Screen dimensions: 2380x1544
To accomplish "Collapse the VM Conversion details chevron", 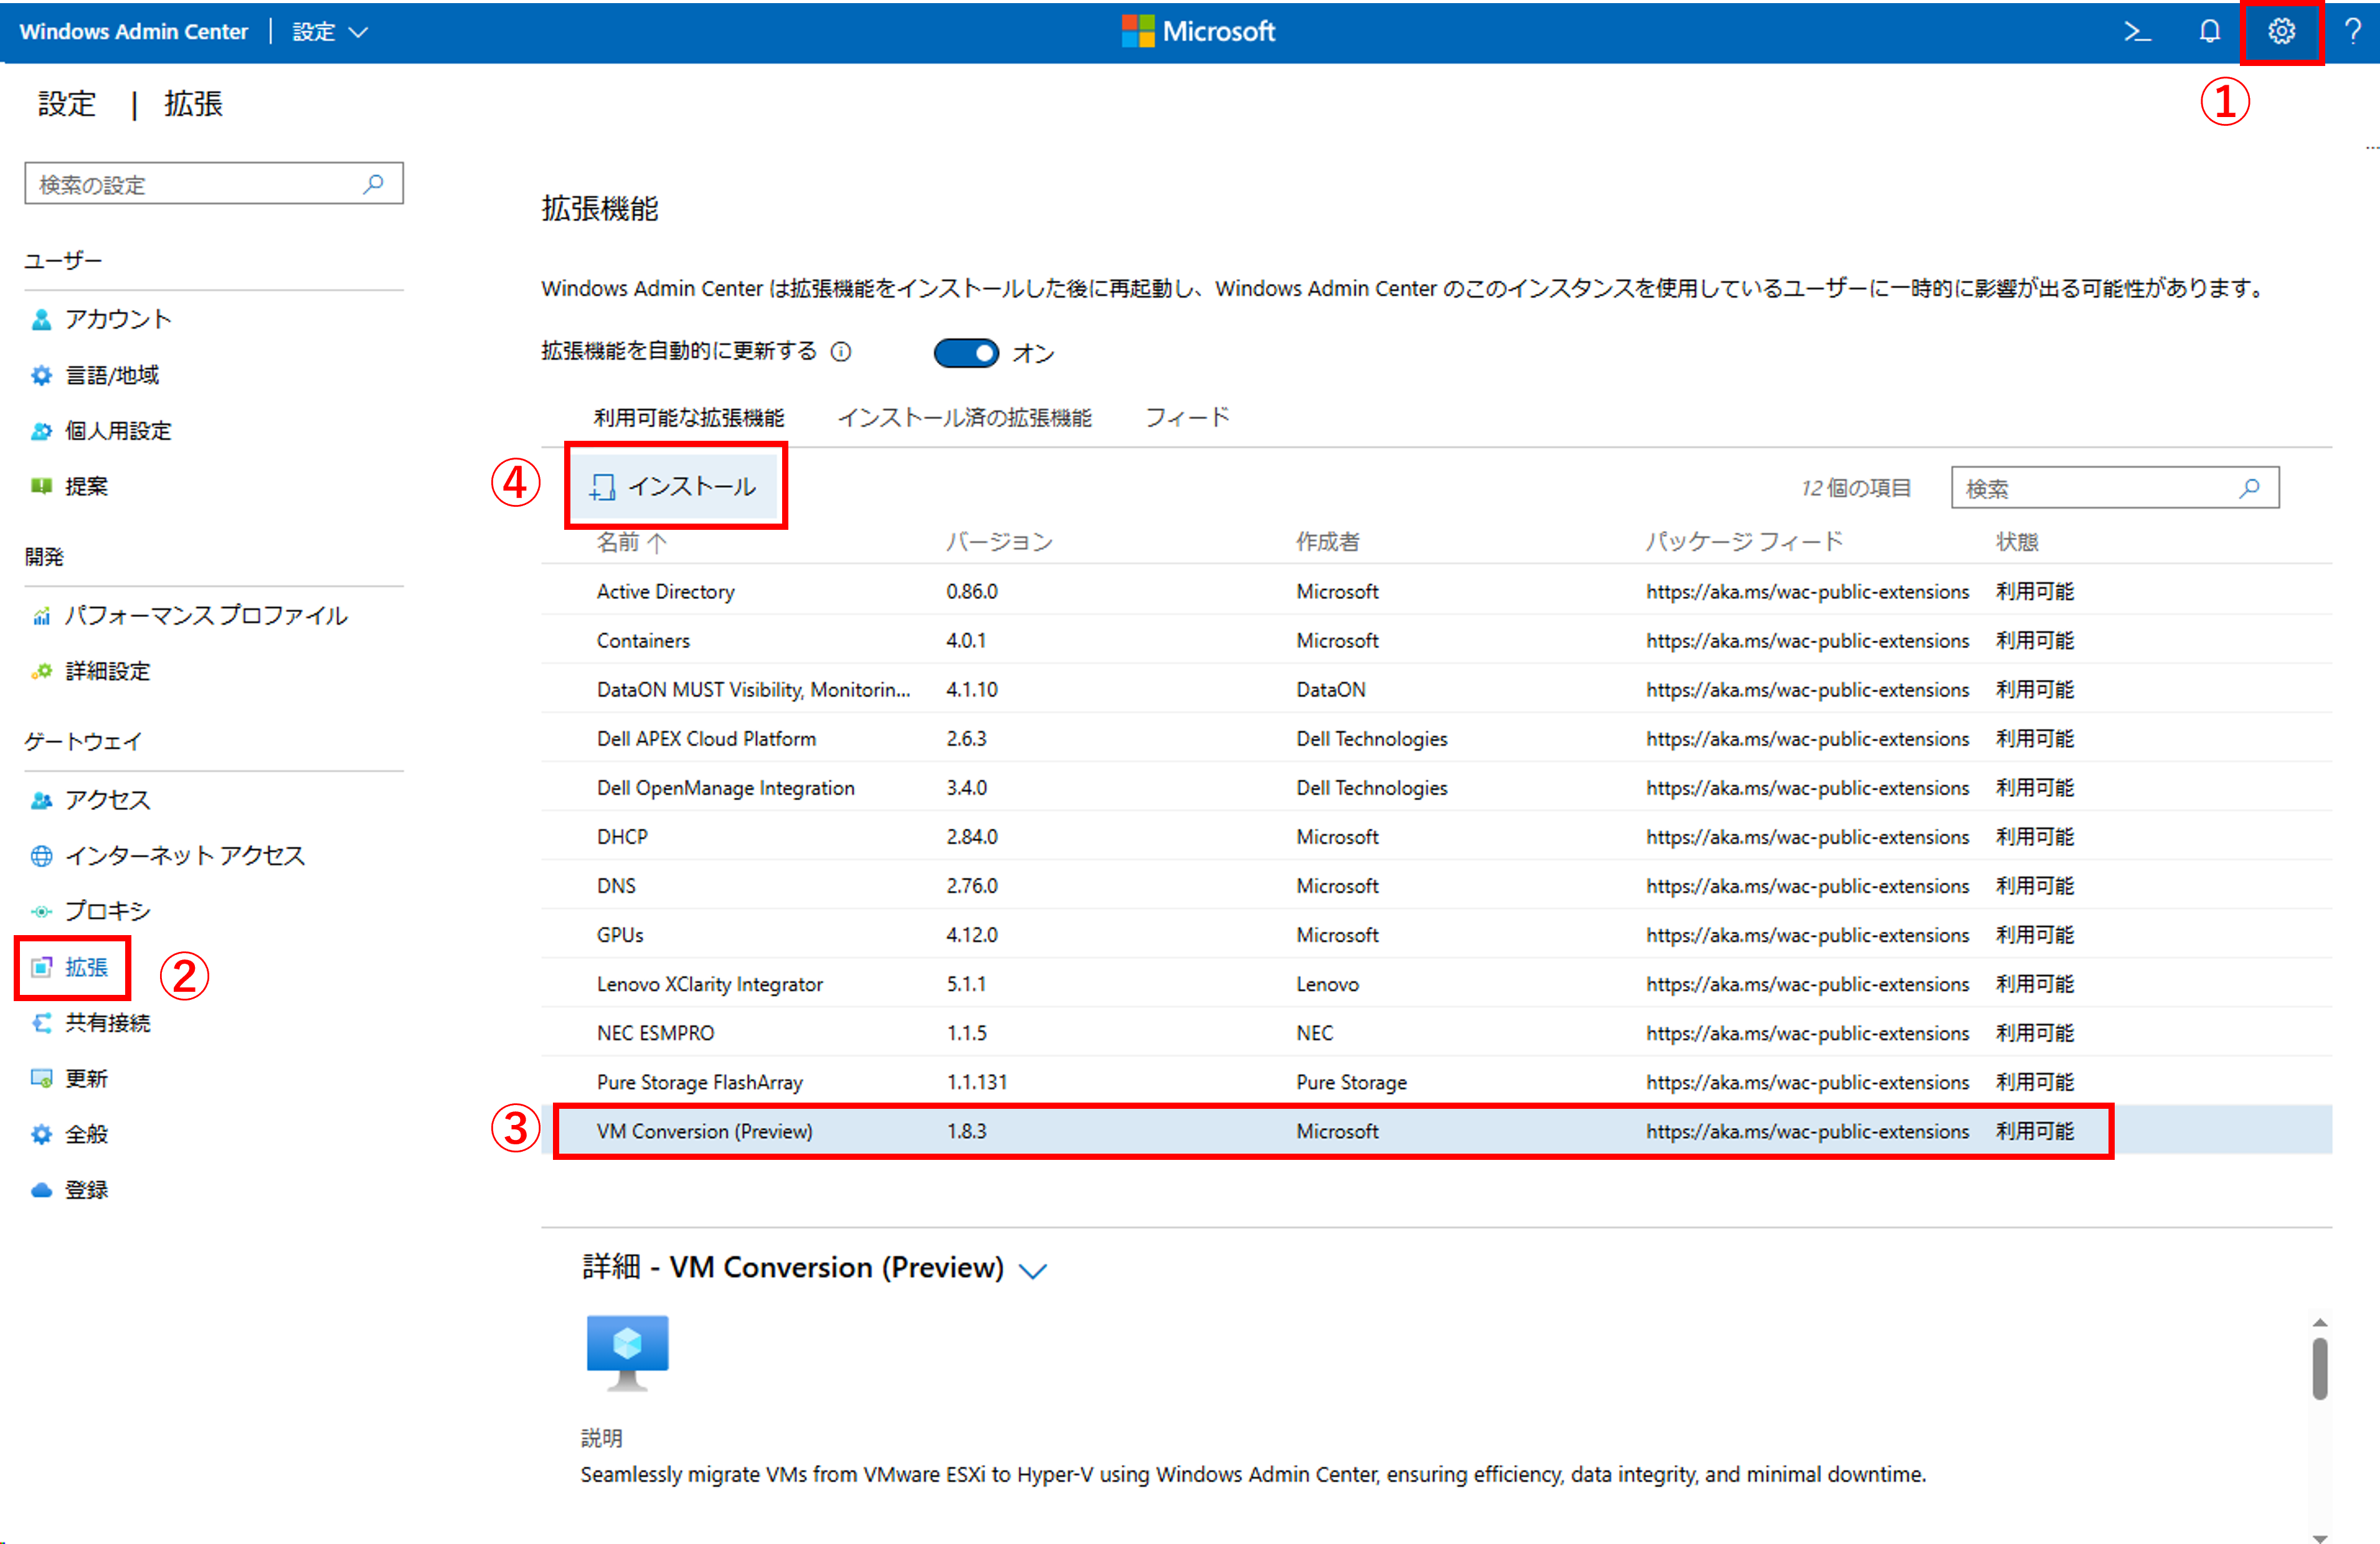I will click(1032, 1270).
